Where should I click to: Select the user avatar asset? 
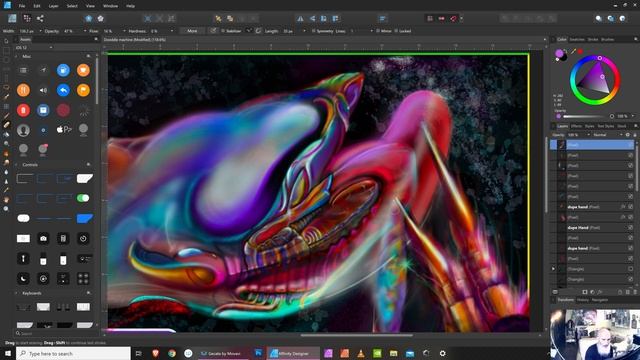(x=23, y=130)
